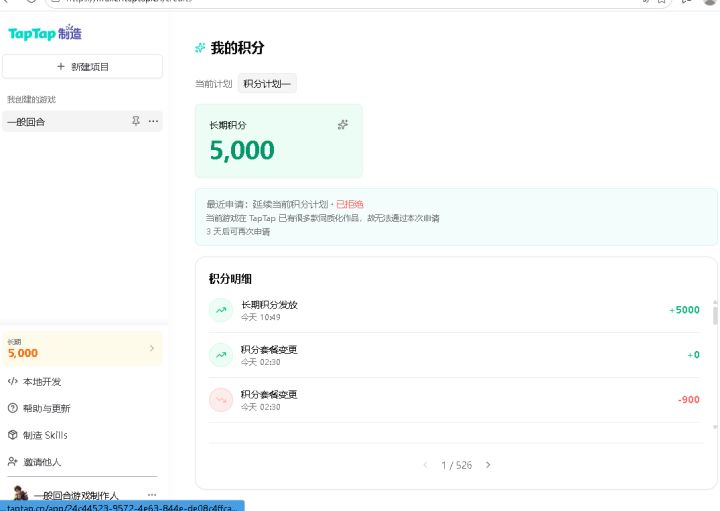Open user profile more options menu
The width and height of the screenshot is (720, 511).
(152, 495)
